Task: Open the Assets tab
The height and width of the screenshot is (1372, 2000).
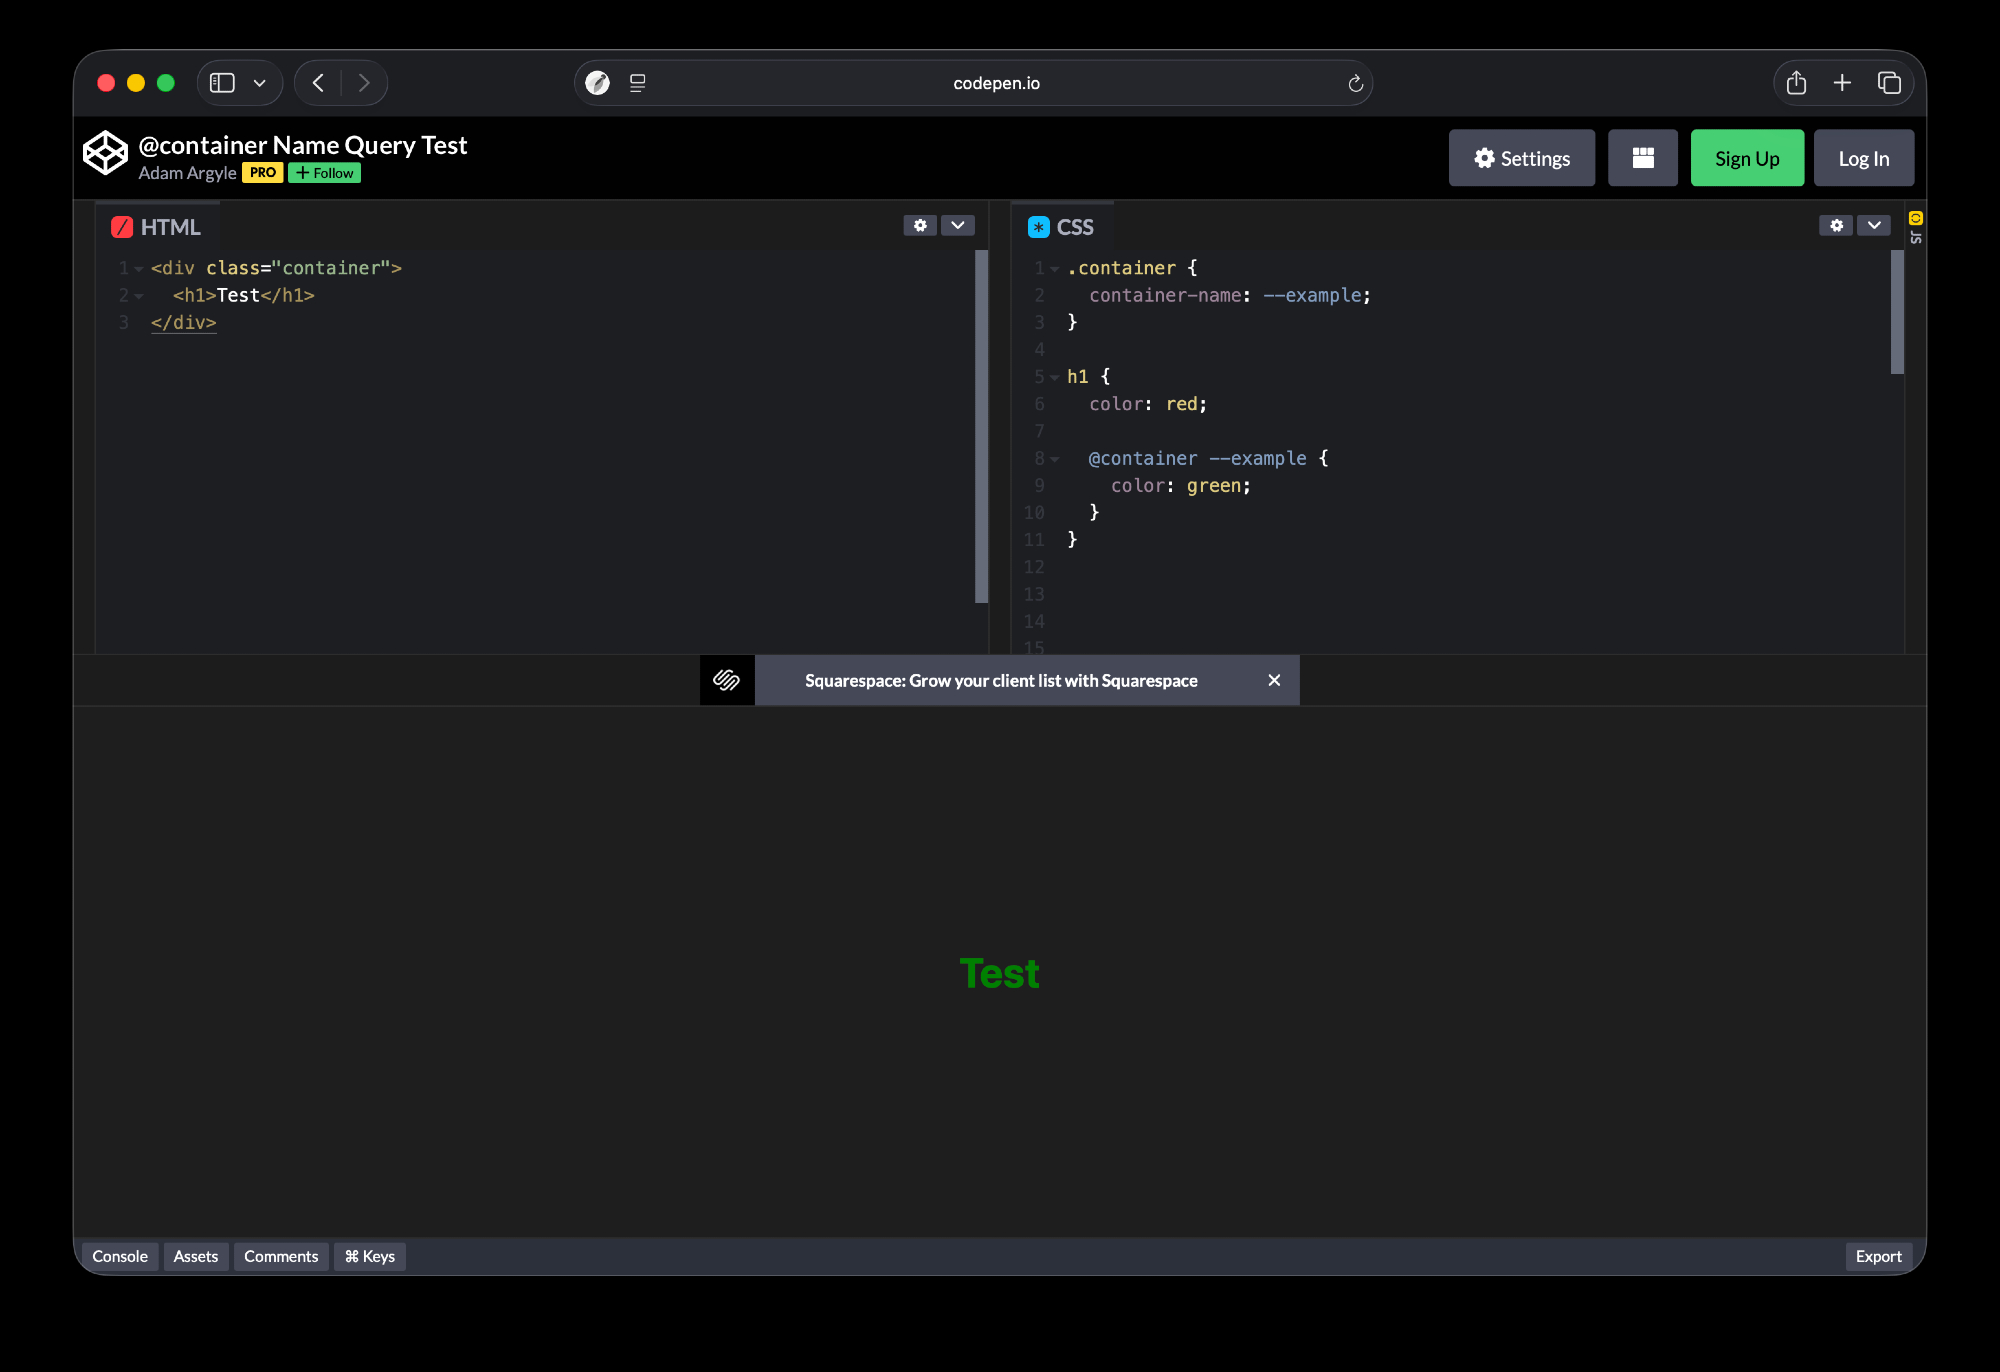Action: pyautogui.click(x=195, y=1257)
